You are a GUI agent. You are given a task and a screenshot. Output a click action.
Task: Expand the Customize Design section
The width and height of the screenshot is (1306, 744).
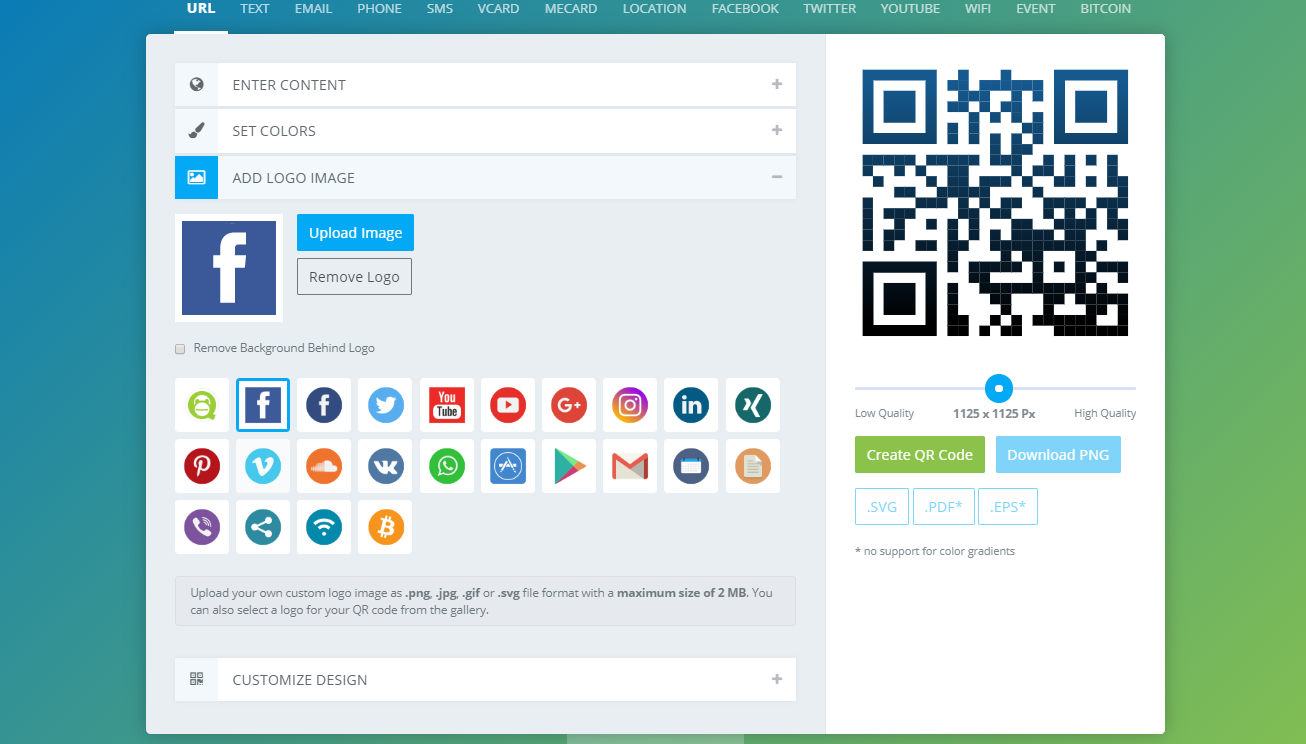(x=485, y=680)
